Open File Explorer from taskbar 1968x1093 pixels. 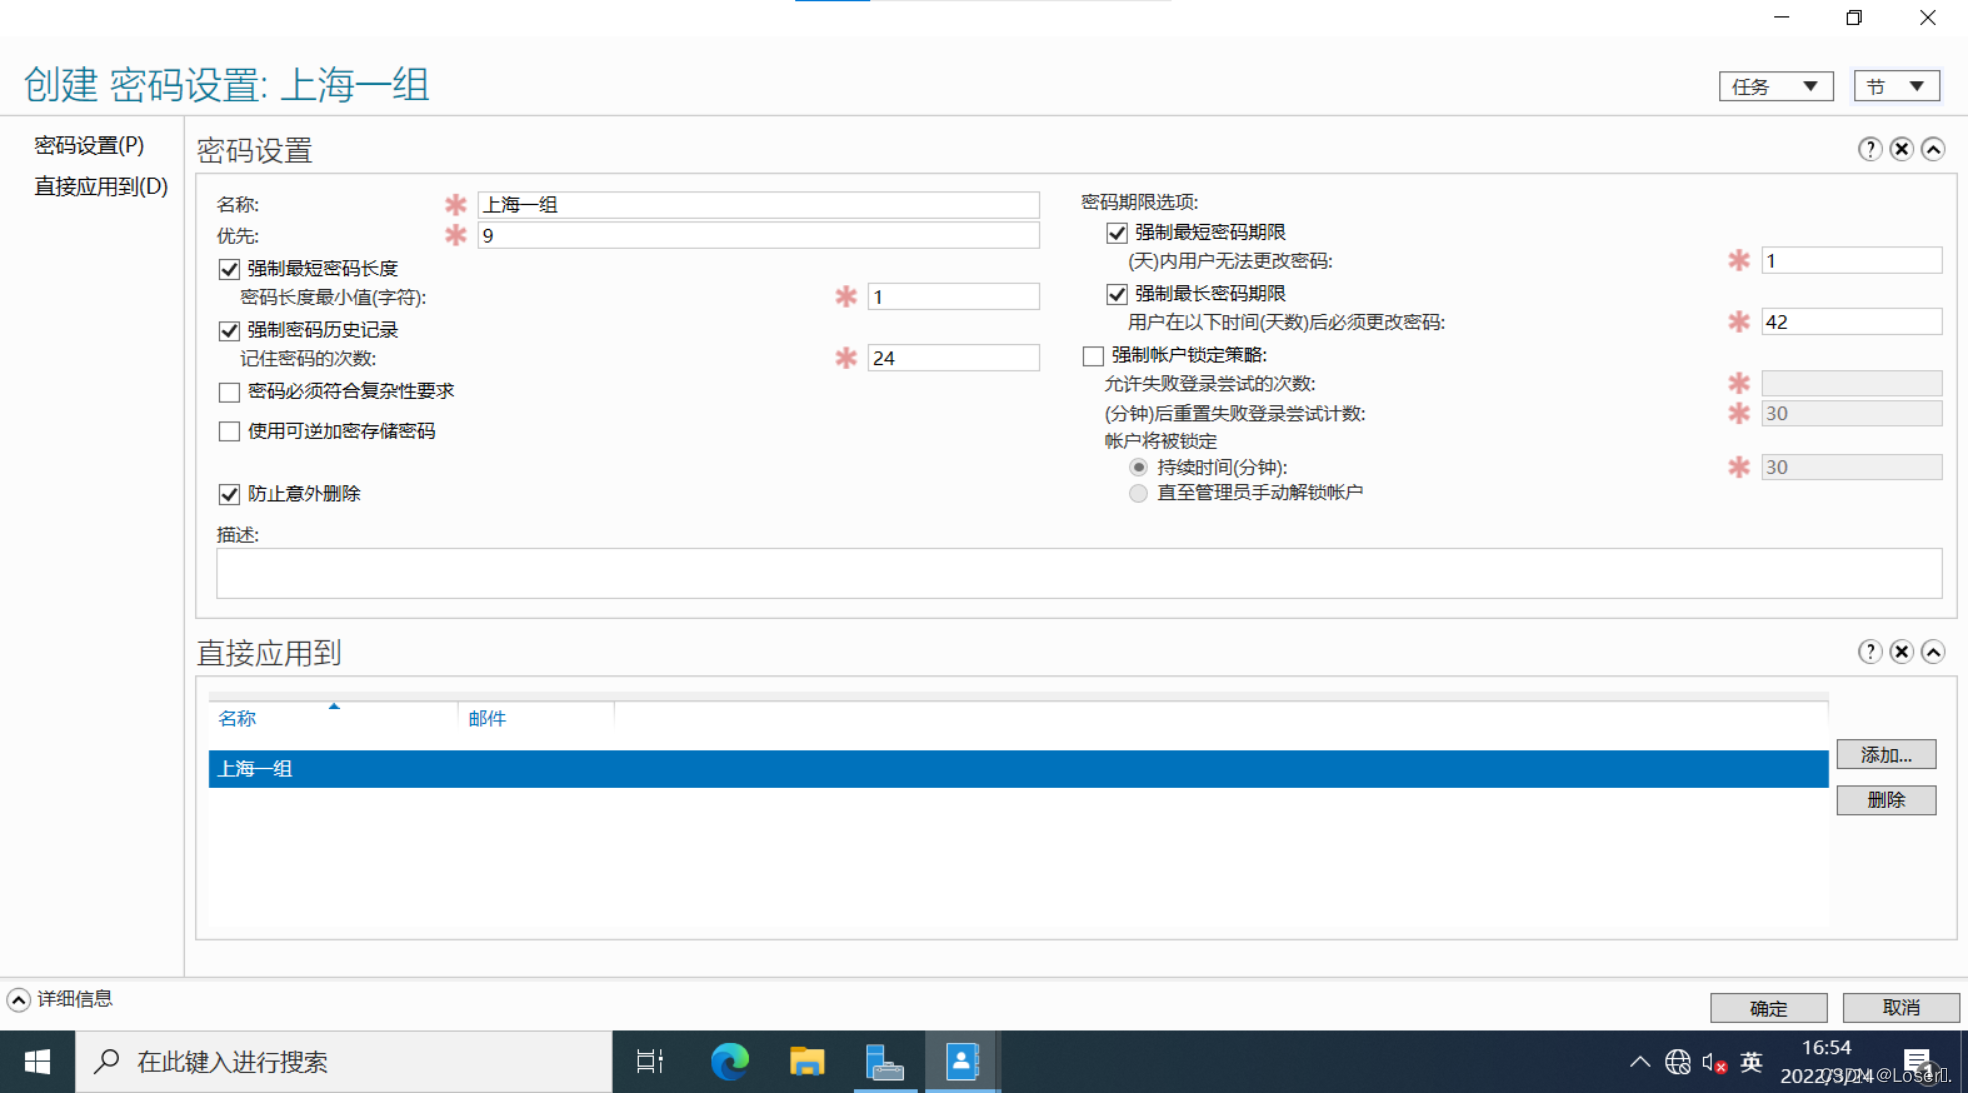[x=806, y=1061]
